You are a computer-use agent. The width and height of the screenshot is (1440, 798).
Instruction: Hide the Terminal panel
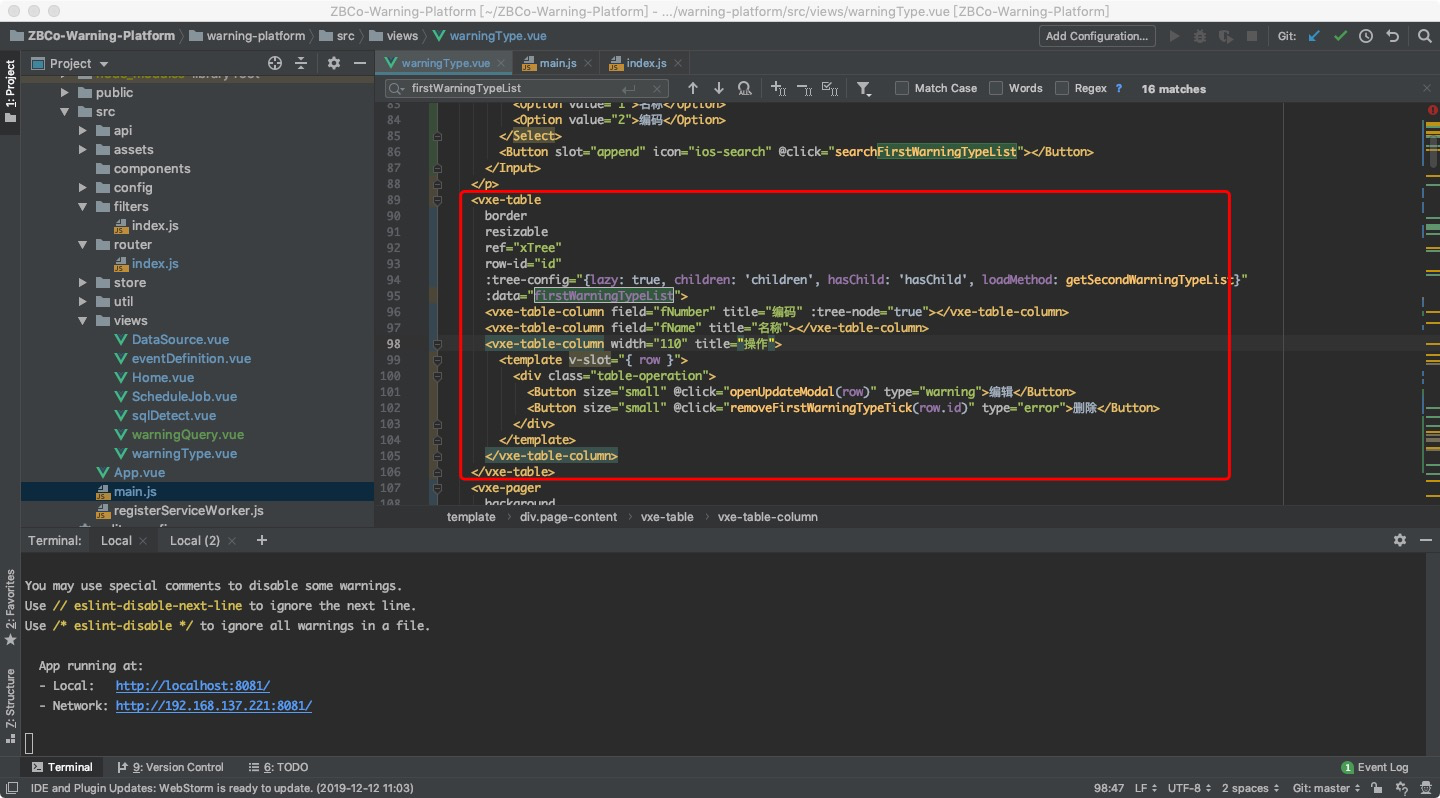[1424, 540]
